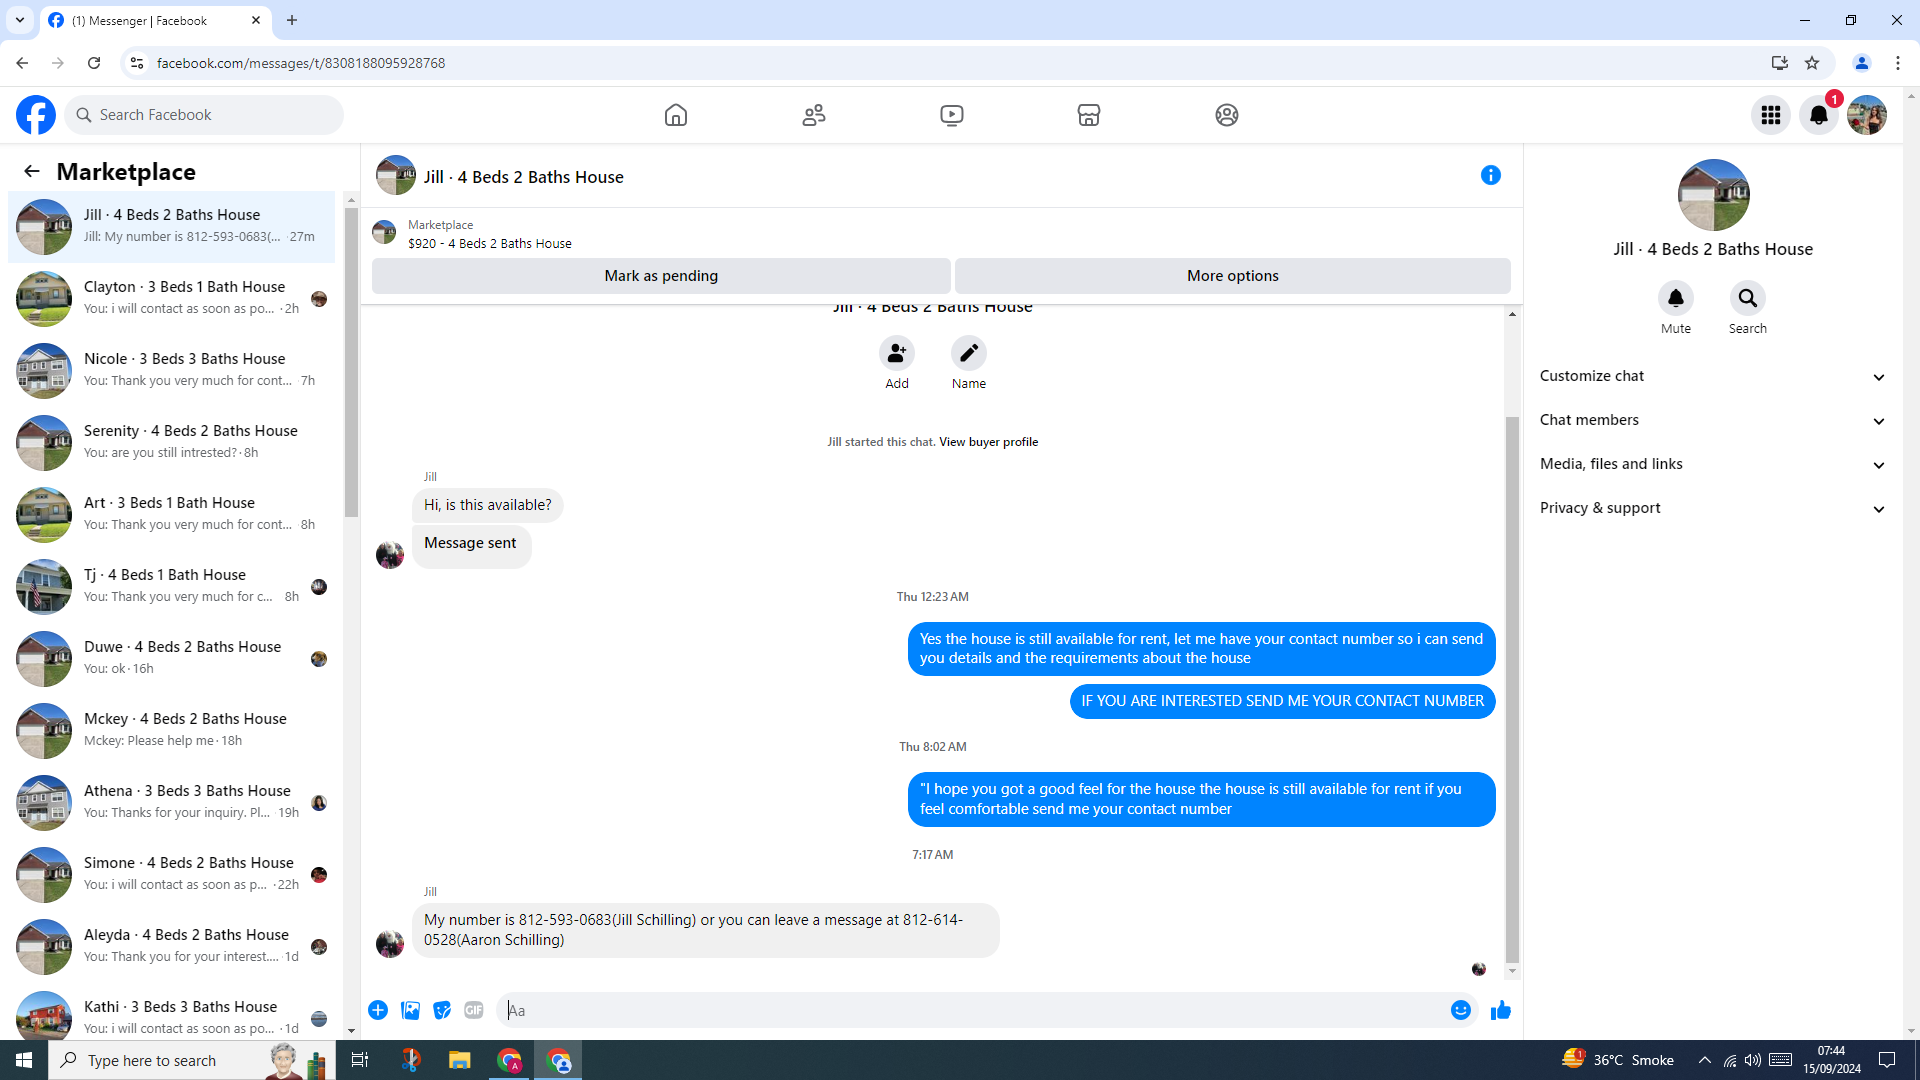Expand Chat members section
The width and height of the screenshot is (1920, 1080).
[1713, 420]
